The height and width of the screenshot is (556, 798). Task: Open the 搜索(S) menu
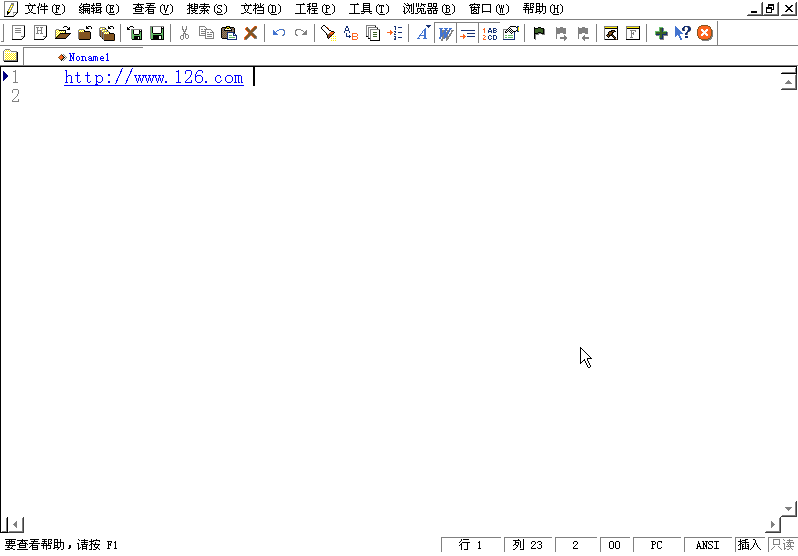click(x=207, y=9)
